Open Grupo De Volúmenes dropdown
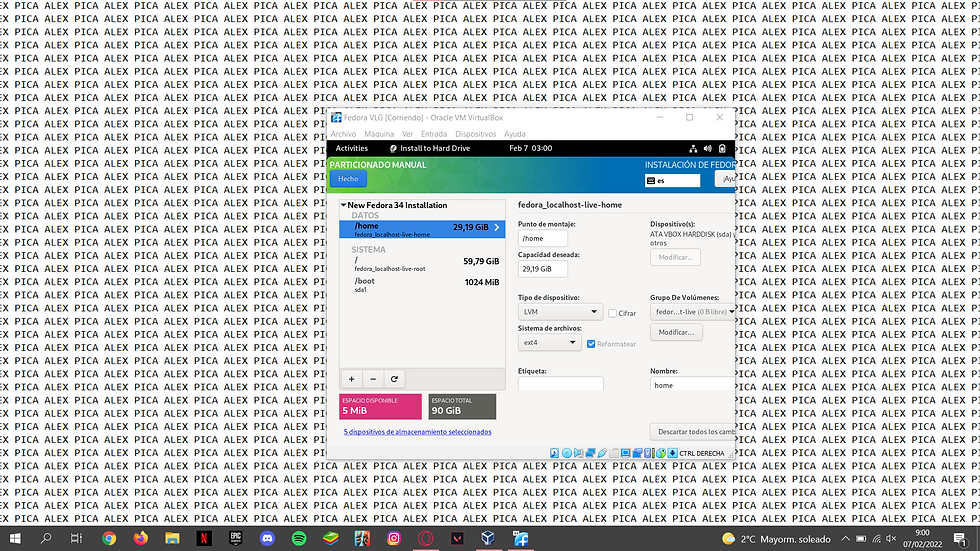Image resolution: width=980 pixels, height=551 pixels. pos(692,312)
